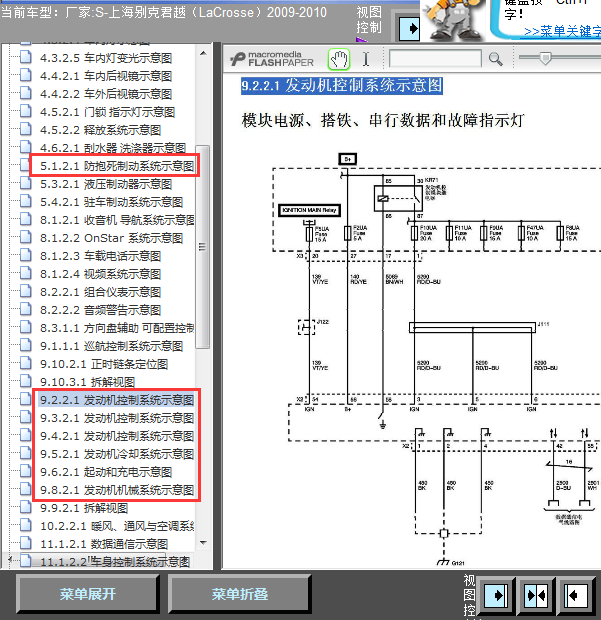Click the tree scroll down arrow

point(203,542)
